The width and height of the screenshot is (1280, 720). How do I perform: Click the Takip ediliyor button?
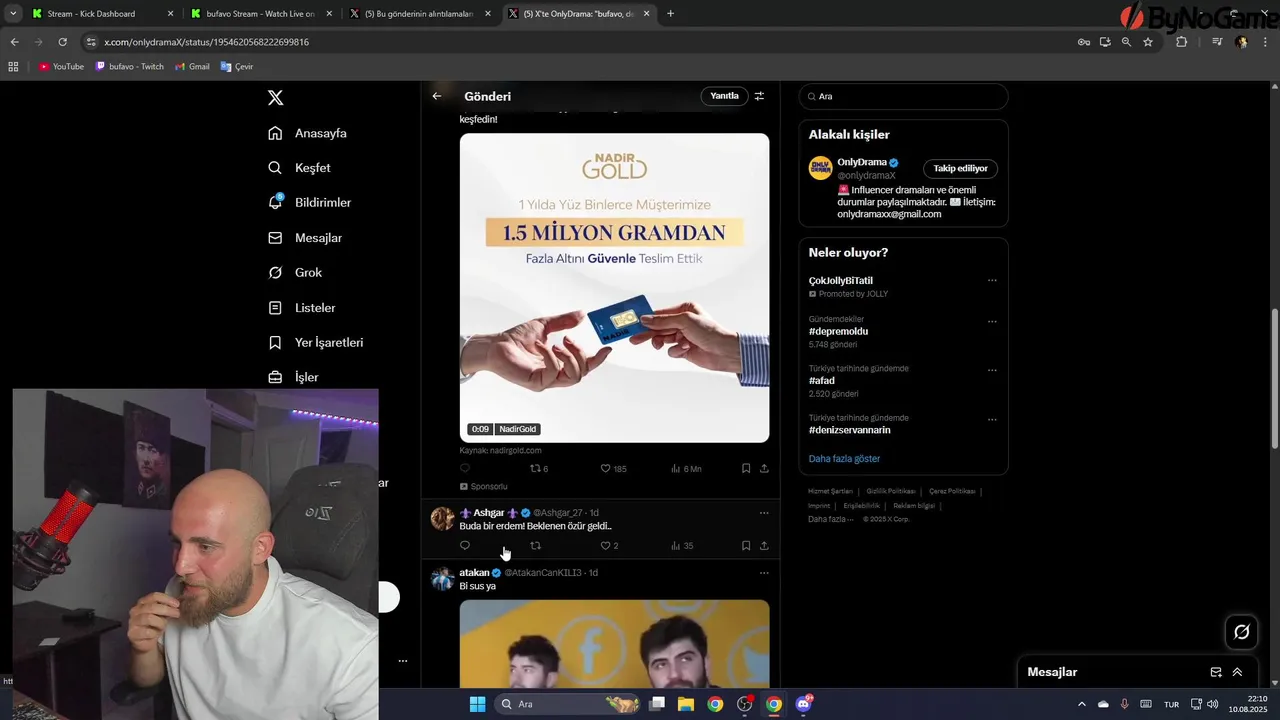(960, 169)
